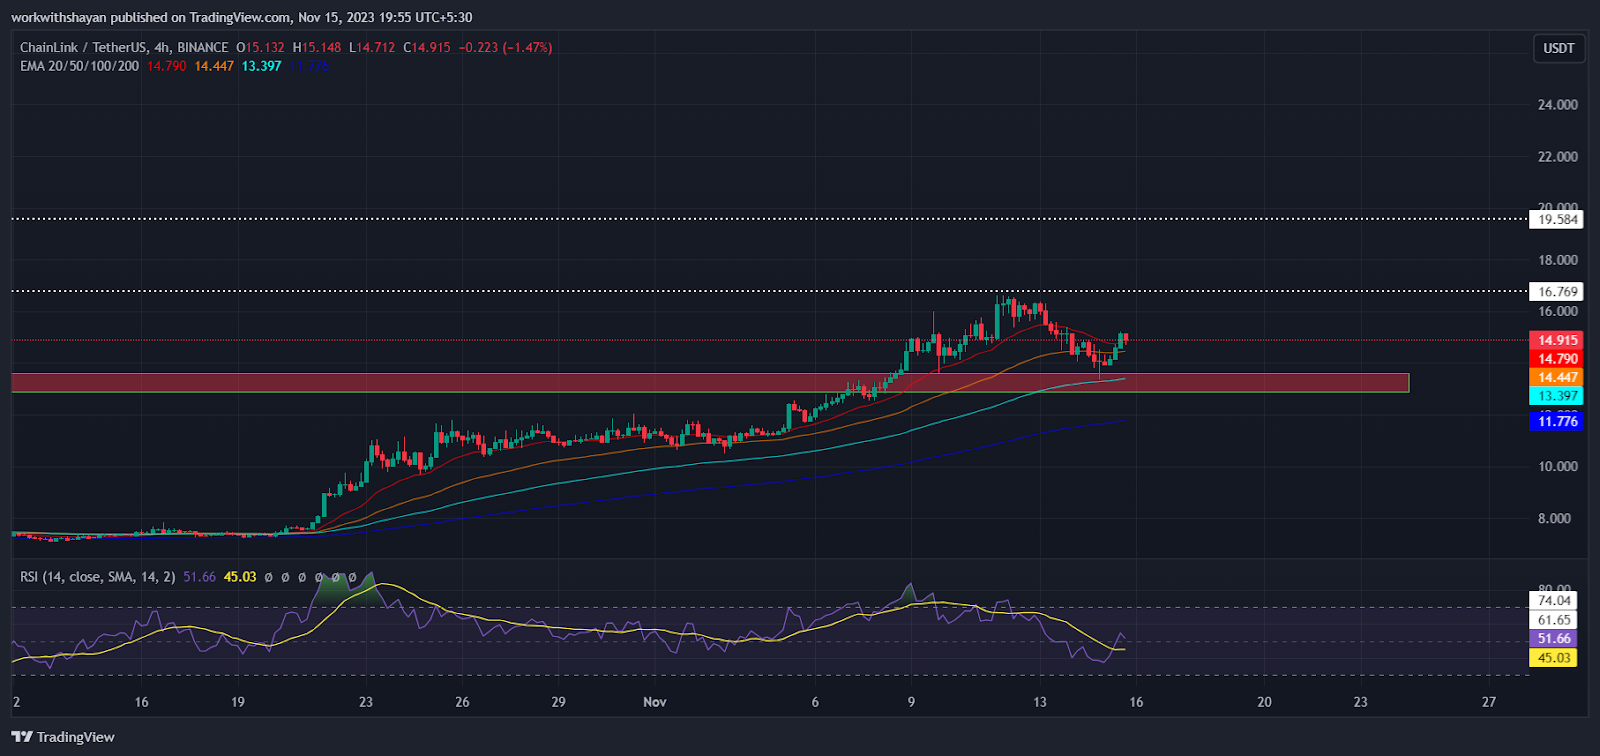Open the USDT currency button
Viewport: 1600px width, 756px height.
1559,48
